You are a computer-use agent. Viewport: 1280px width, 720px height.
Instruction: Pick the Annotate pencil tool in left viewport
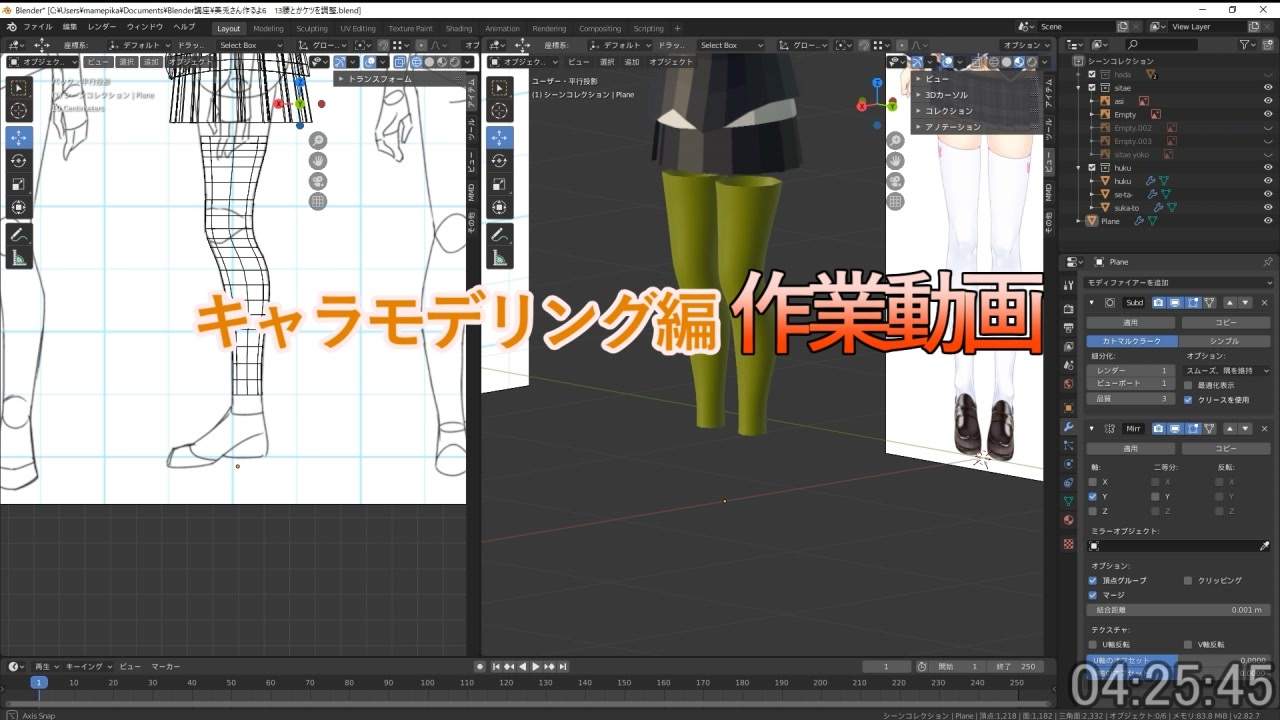tap(19, 235)
